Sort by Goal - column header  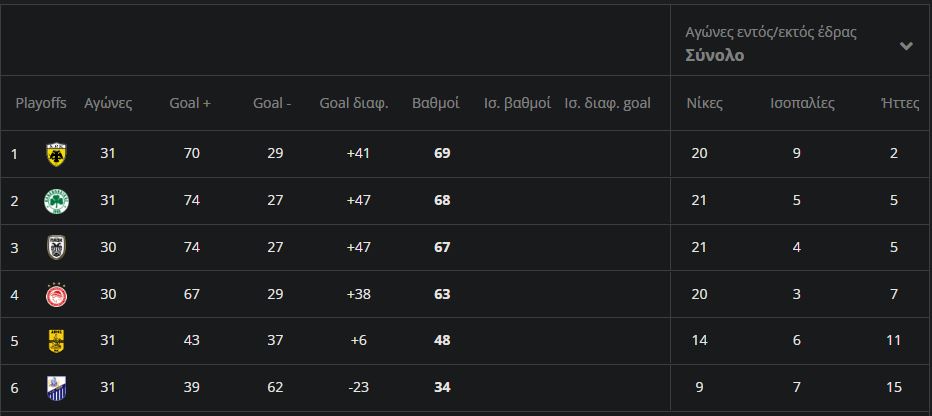pyautogui.click(x=272, y=103)
